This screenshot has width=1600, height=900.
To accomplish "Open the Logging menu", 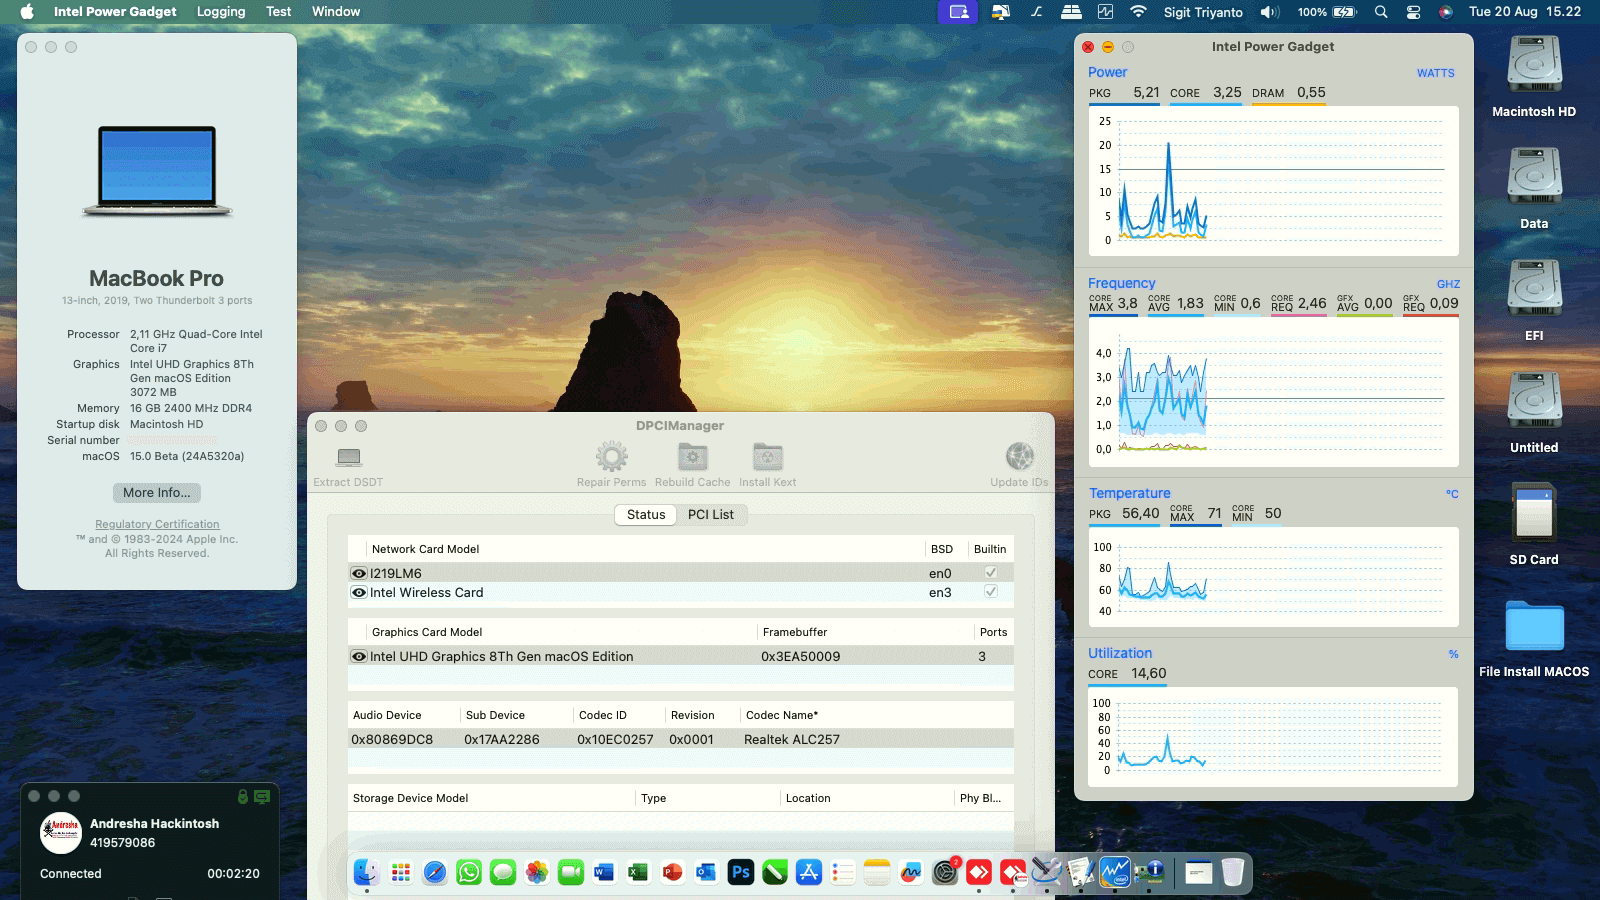I will [221, 12].
